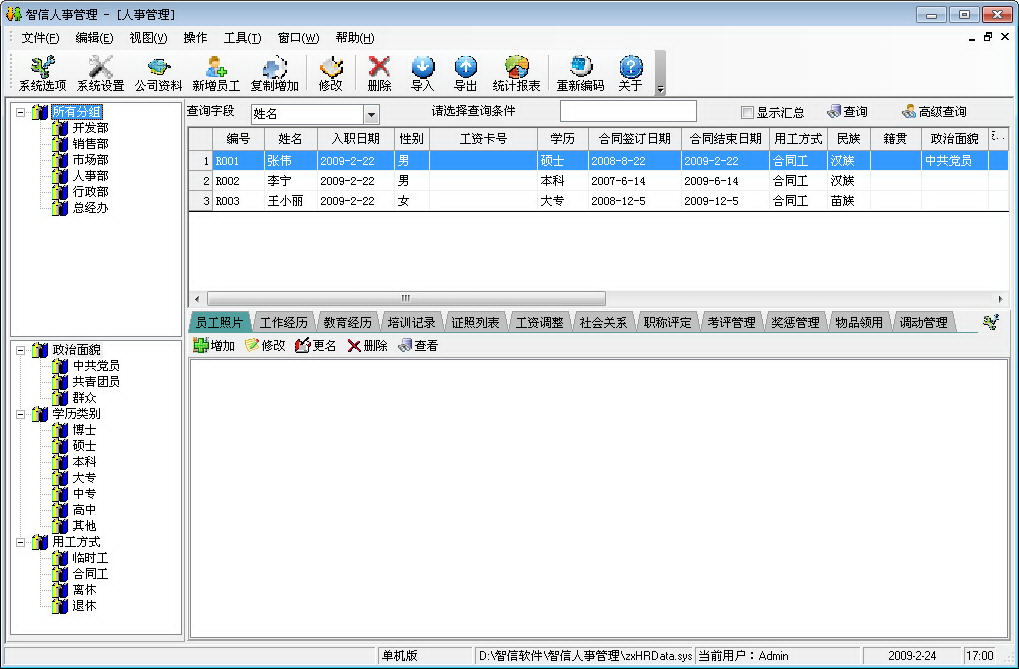Viewport: 1019px width, 669px height.
Task: Select 本科 under 学历类别
Action: [x=84, y=462]
